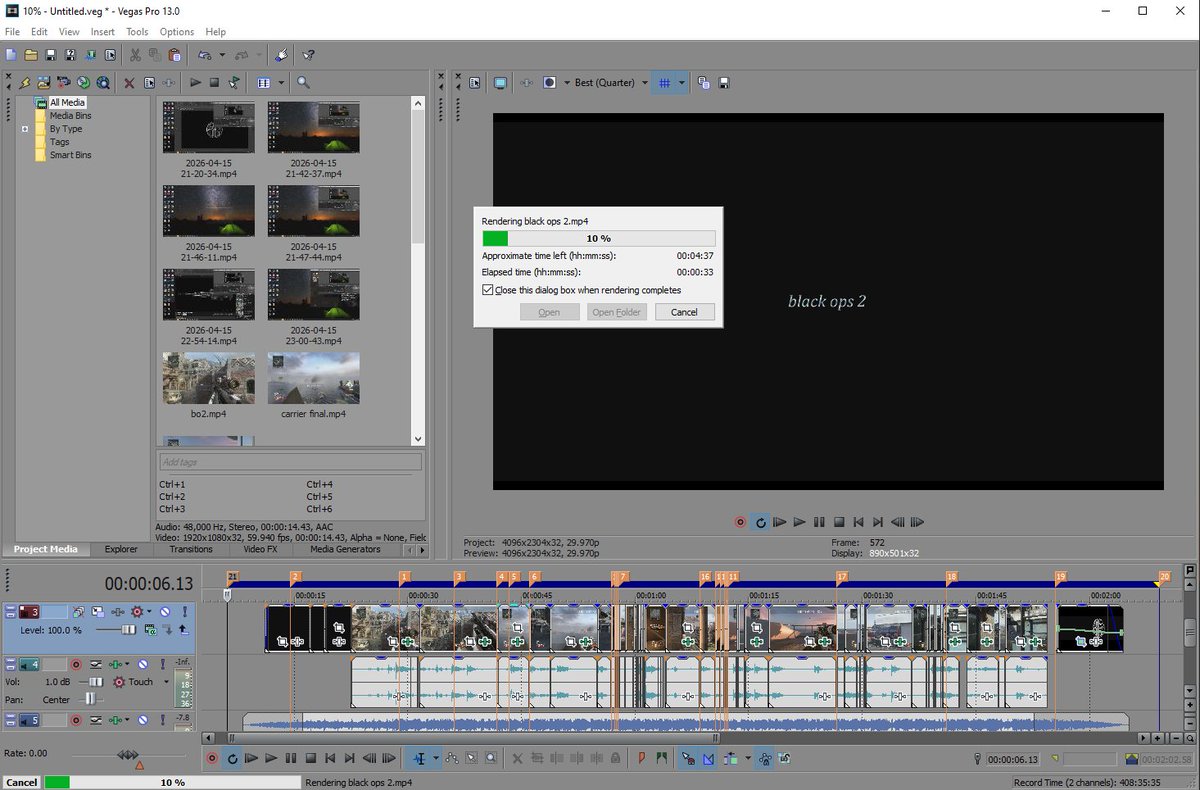This screenshot has width=1200, height=790.
Task: Click the Add tags input field
Action: [290, 462]
